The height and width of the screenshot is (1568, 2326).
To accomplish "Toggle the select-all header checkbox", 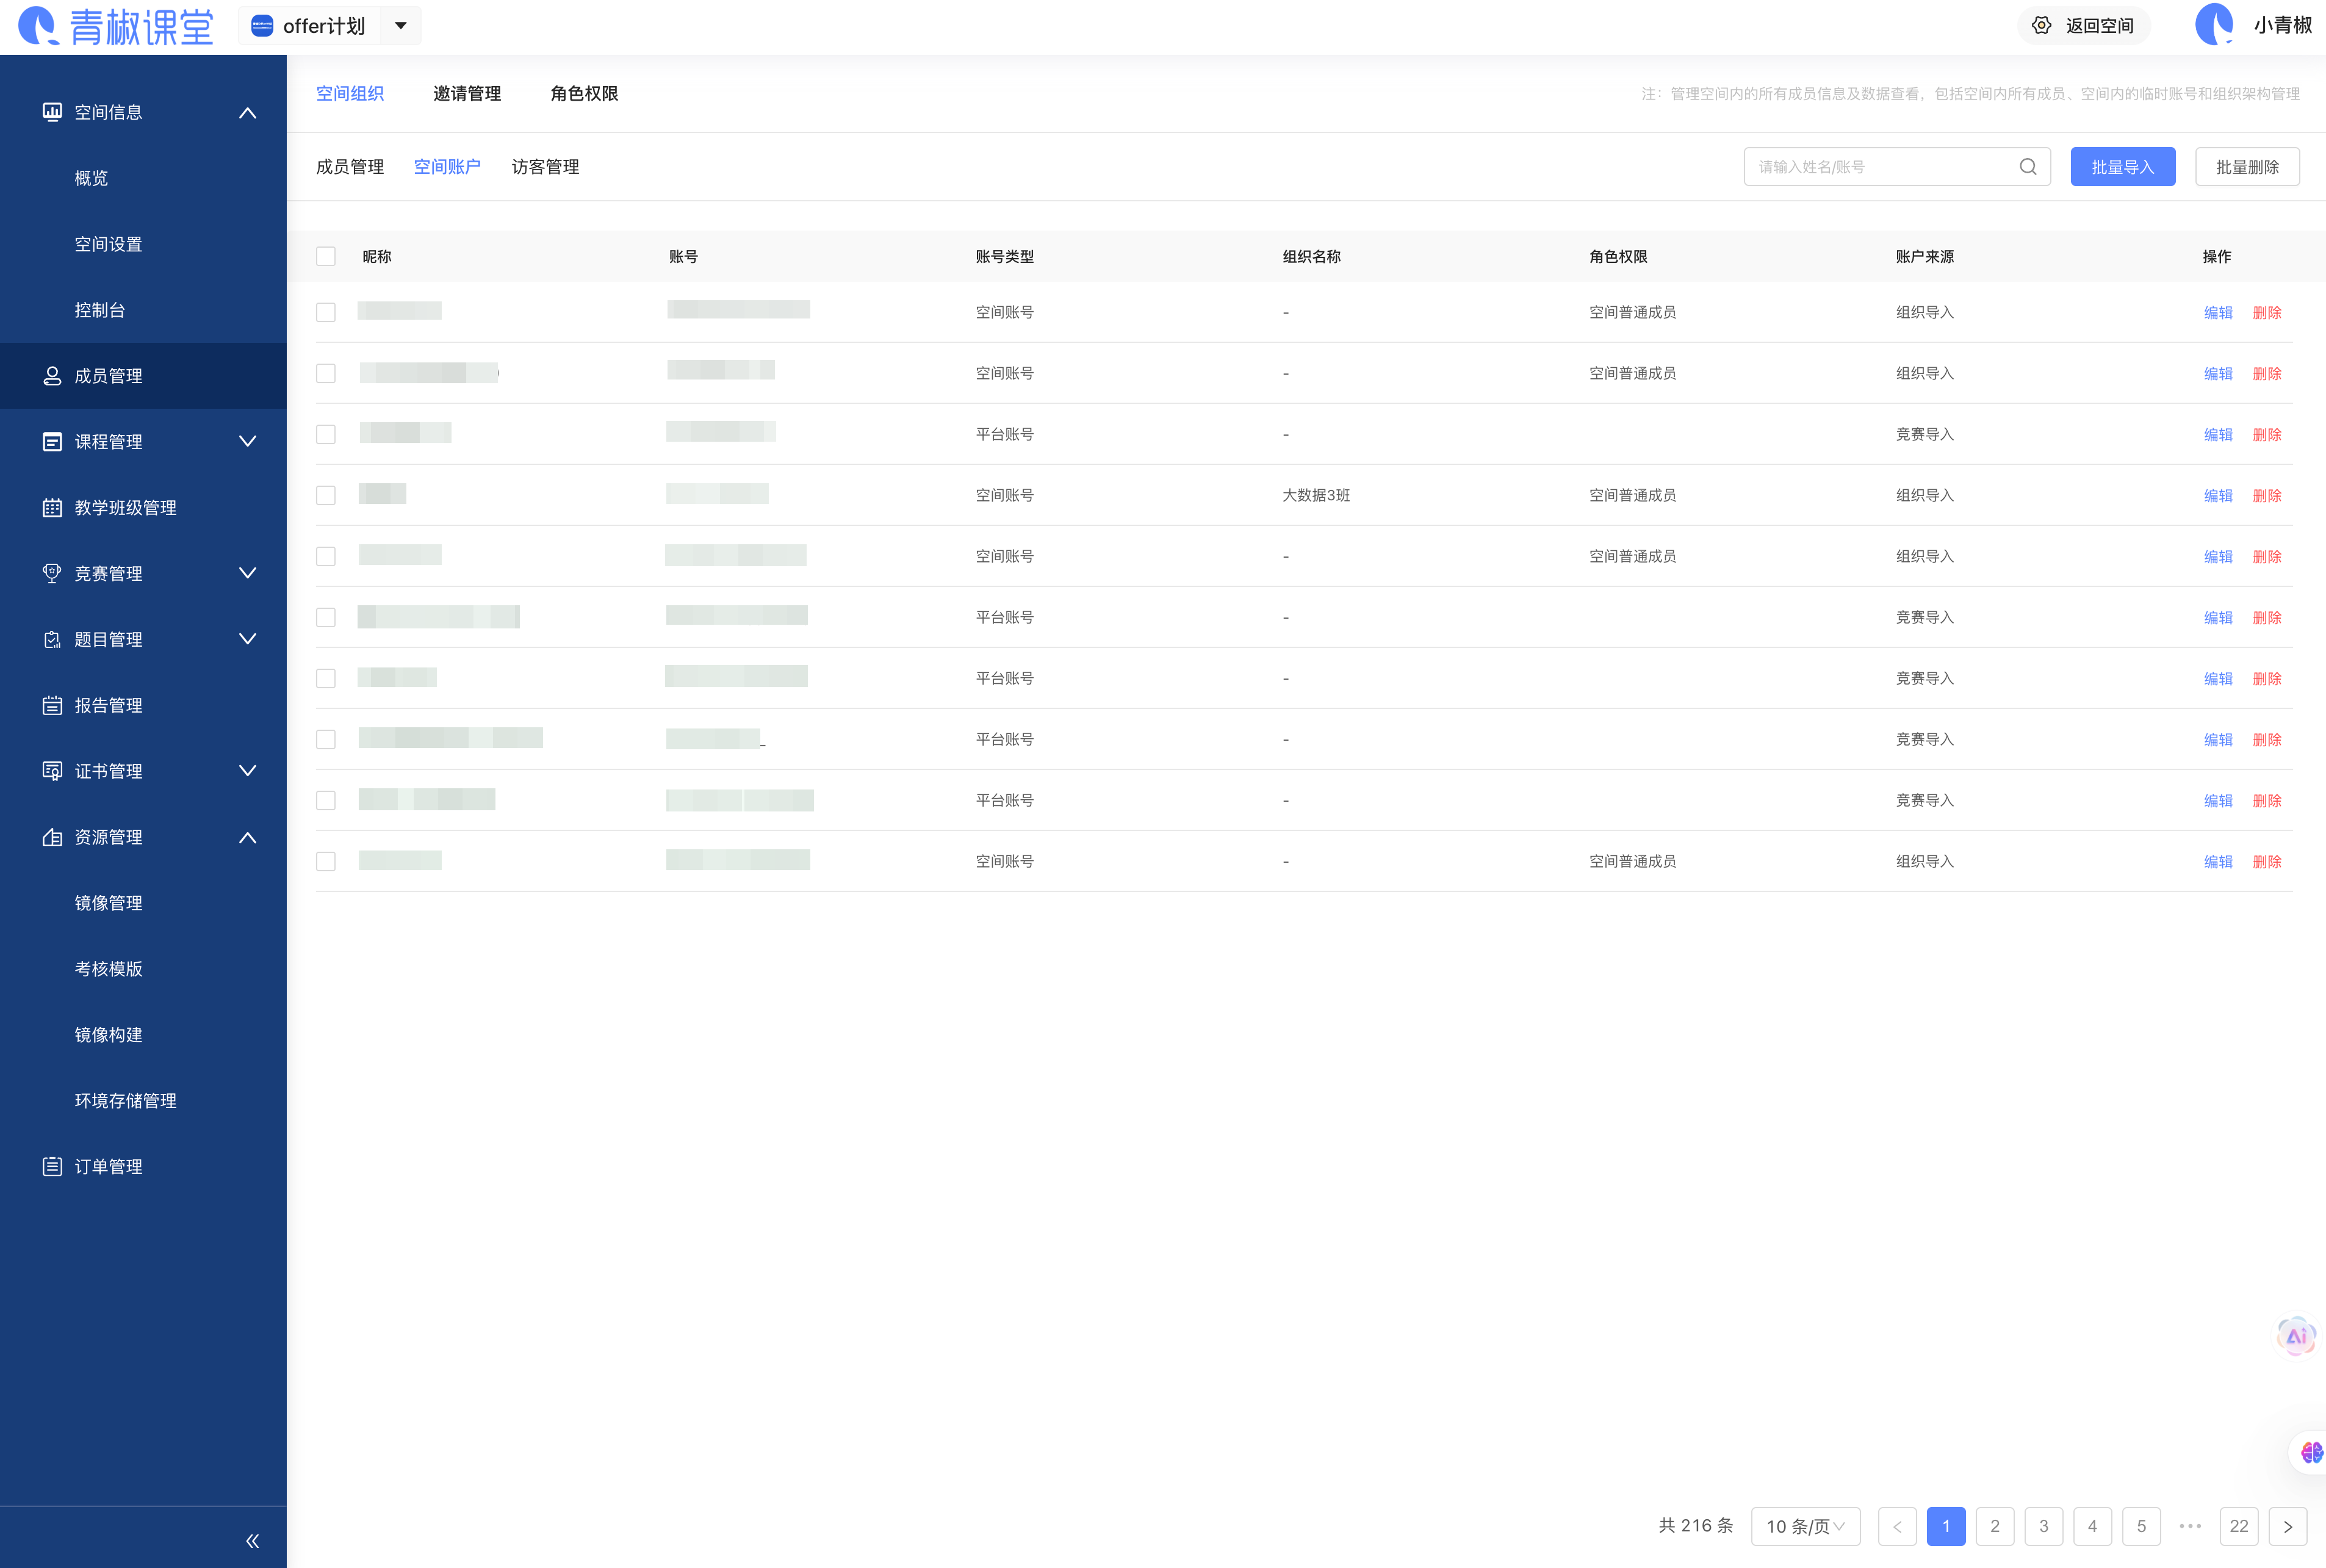I will [326, 257].
